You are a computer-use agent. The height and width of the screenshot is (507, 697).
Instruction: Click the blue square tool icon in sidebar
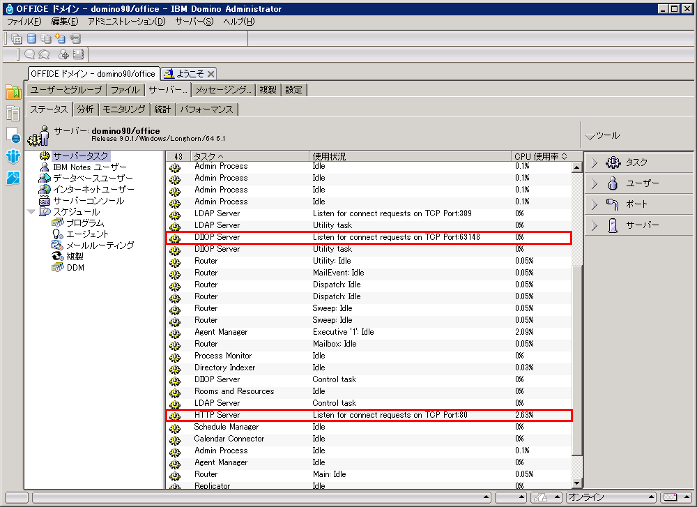pos(13,178)
